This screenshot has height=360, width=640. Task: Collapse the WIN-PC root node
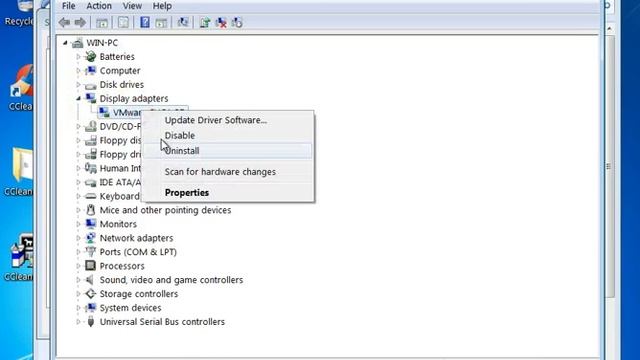(65, 42)
